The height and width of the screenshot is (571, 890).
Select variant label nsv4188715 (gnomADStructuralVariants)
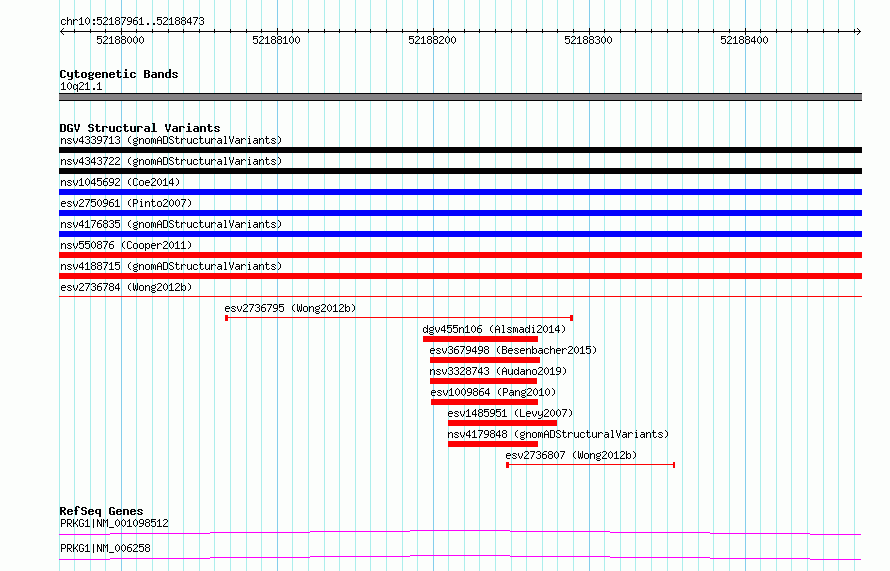tap(171, 266)
